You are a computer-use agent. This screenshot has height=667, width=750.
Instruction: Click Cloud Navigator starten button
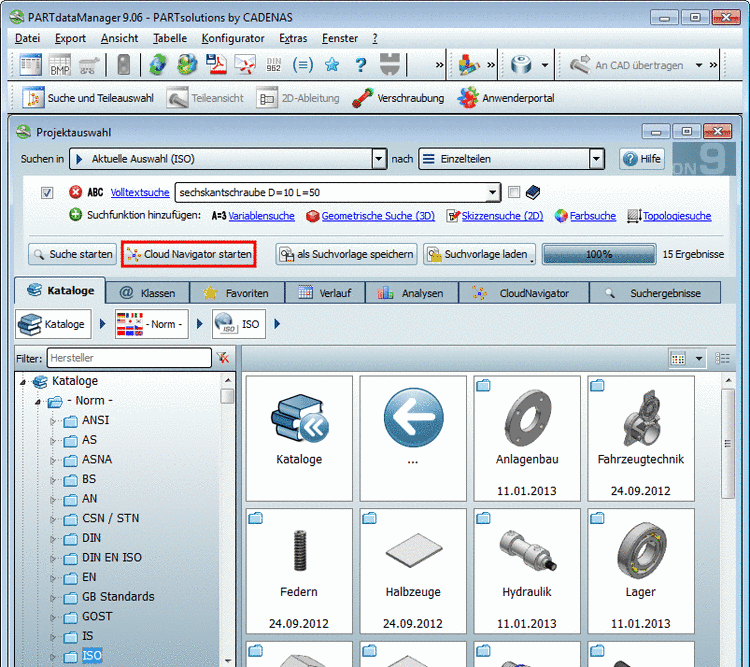point(189,254)
